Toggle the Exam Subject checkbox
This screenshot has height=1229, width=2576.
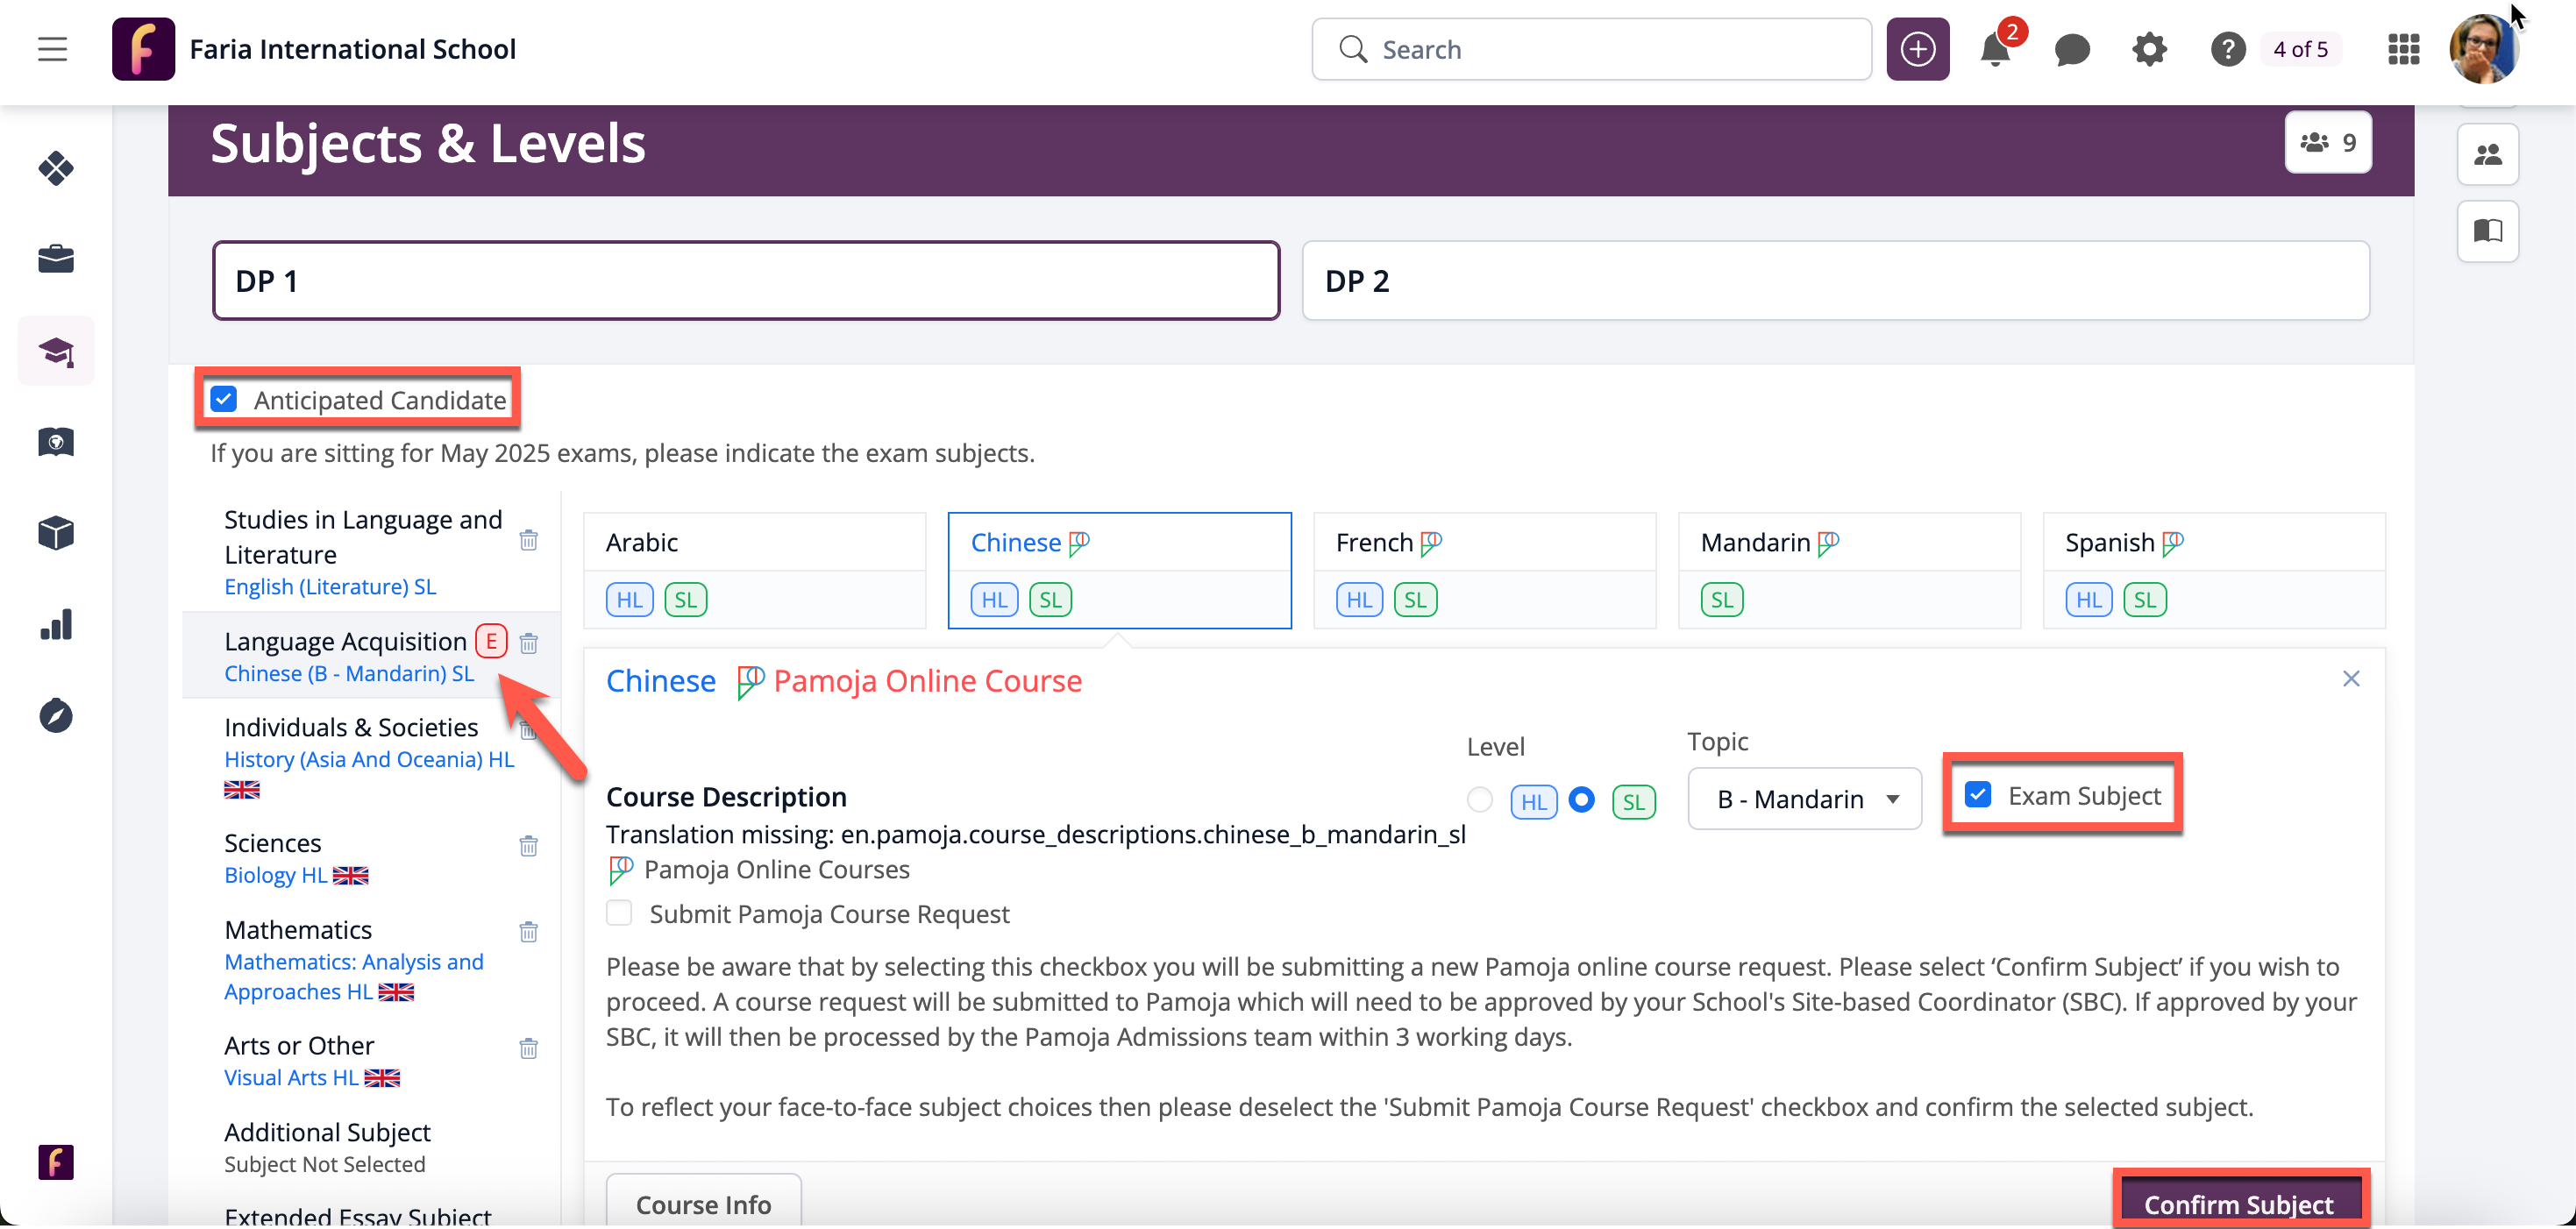pyautogui.click(x=1977, y=795)
